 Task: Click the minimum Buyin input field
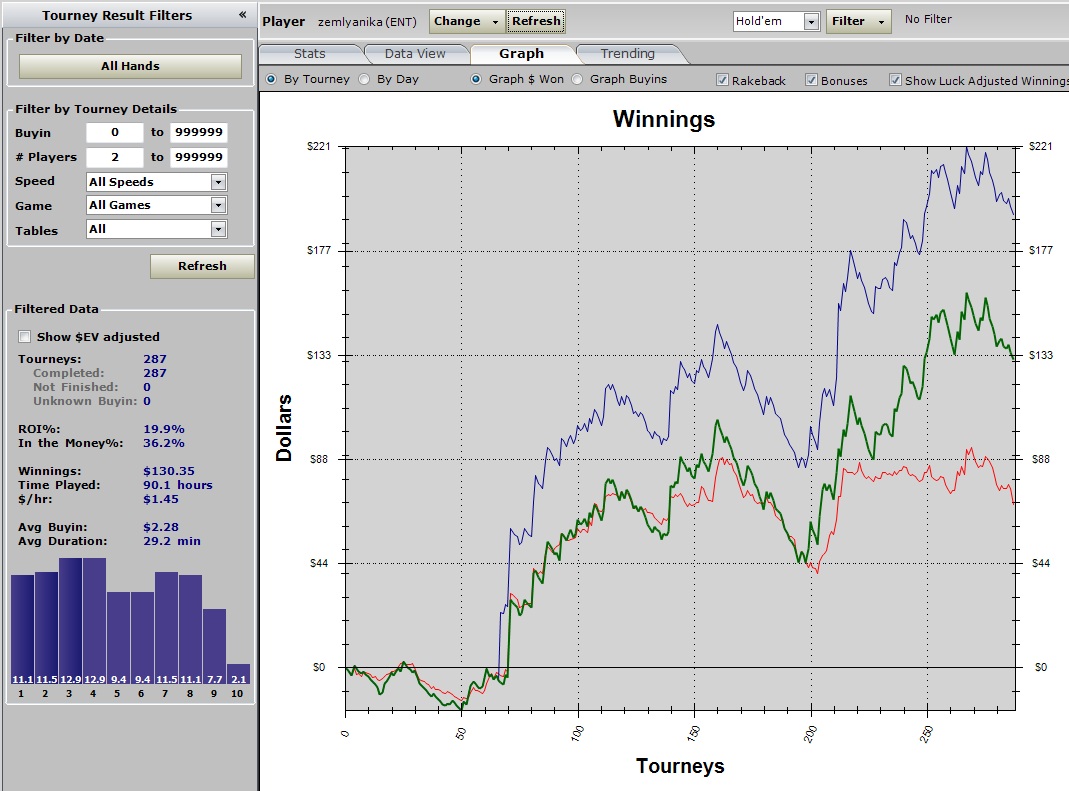115,132
